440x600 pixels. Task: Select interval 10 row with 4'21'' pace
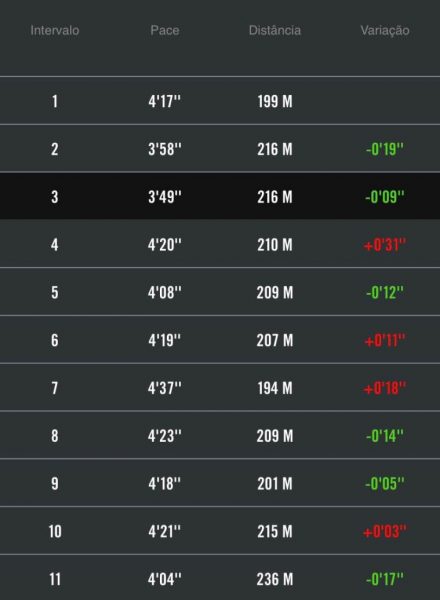tap(220, 531)
